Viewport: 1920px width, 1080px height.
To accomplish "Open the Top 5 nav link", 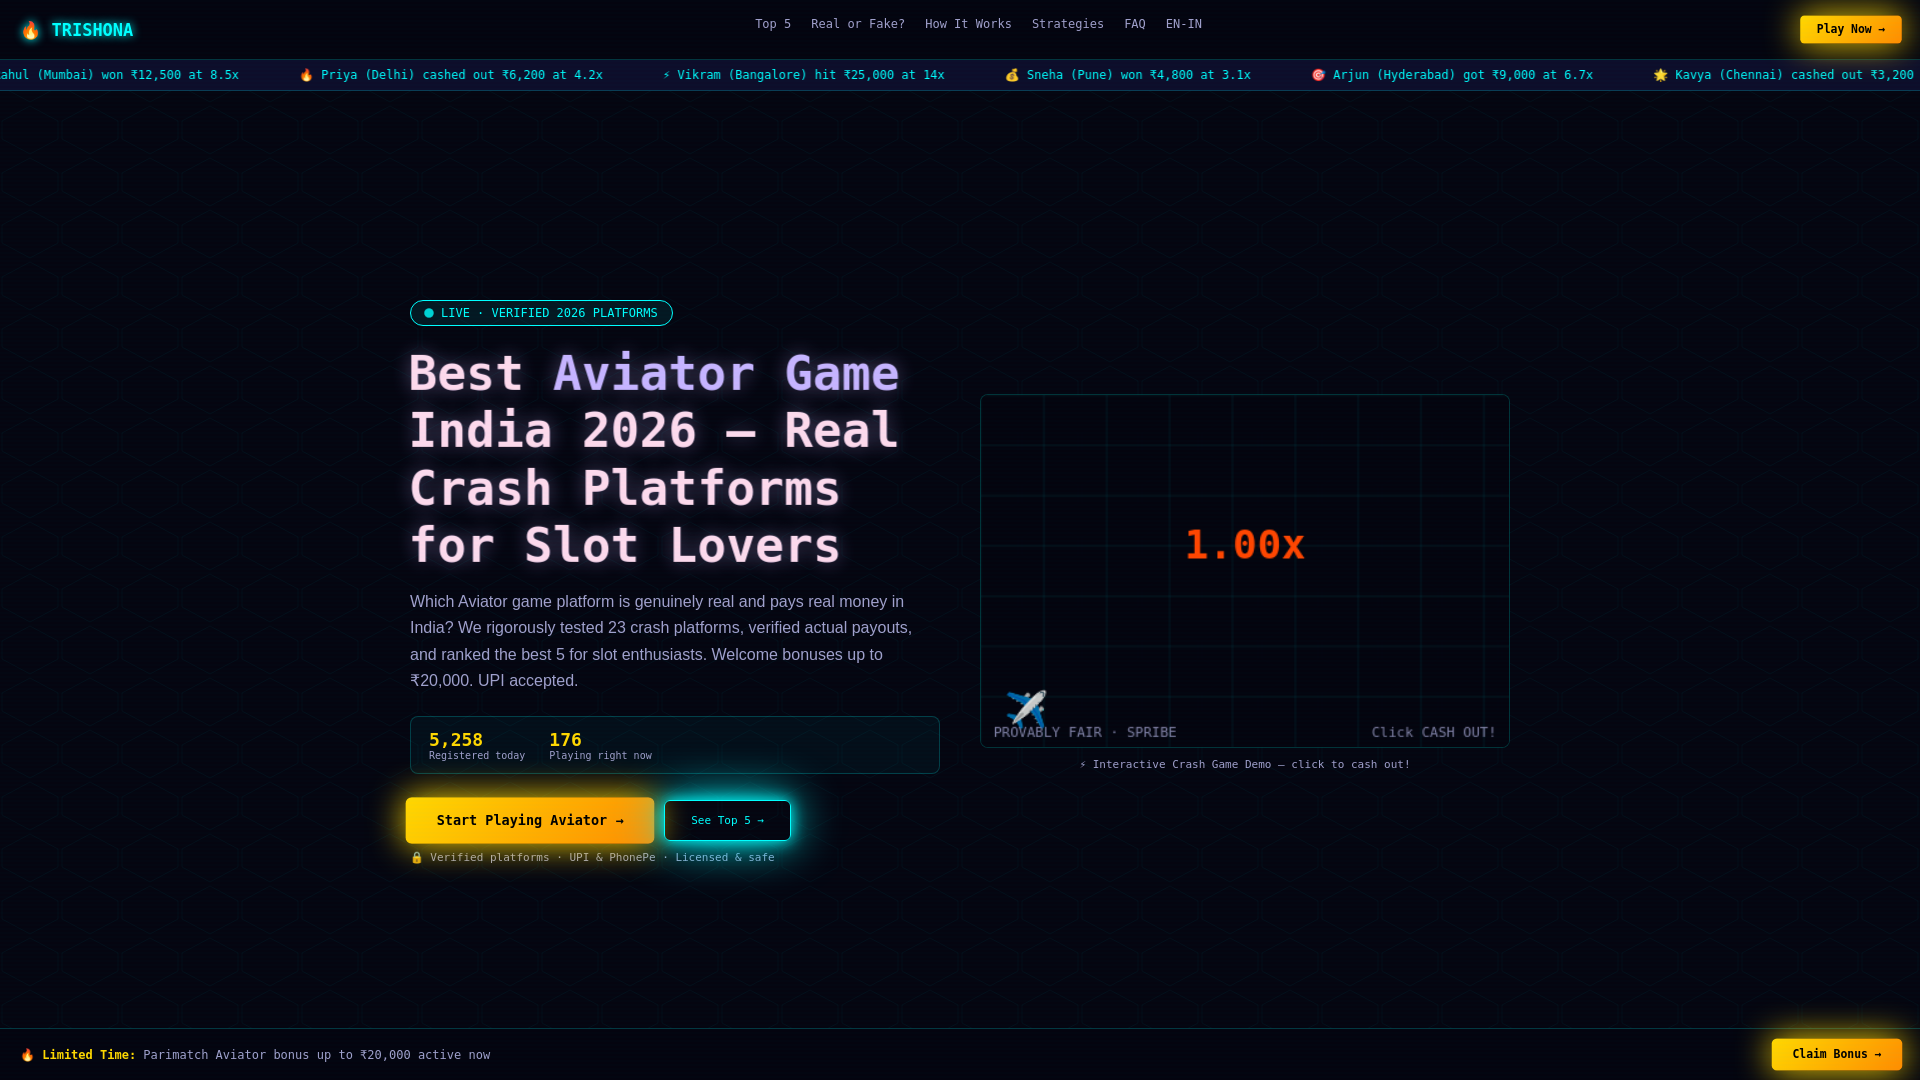I will 773,24.
